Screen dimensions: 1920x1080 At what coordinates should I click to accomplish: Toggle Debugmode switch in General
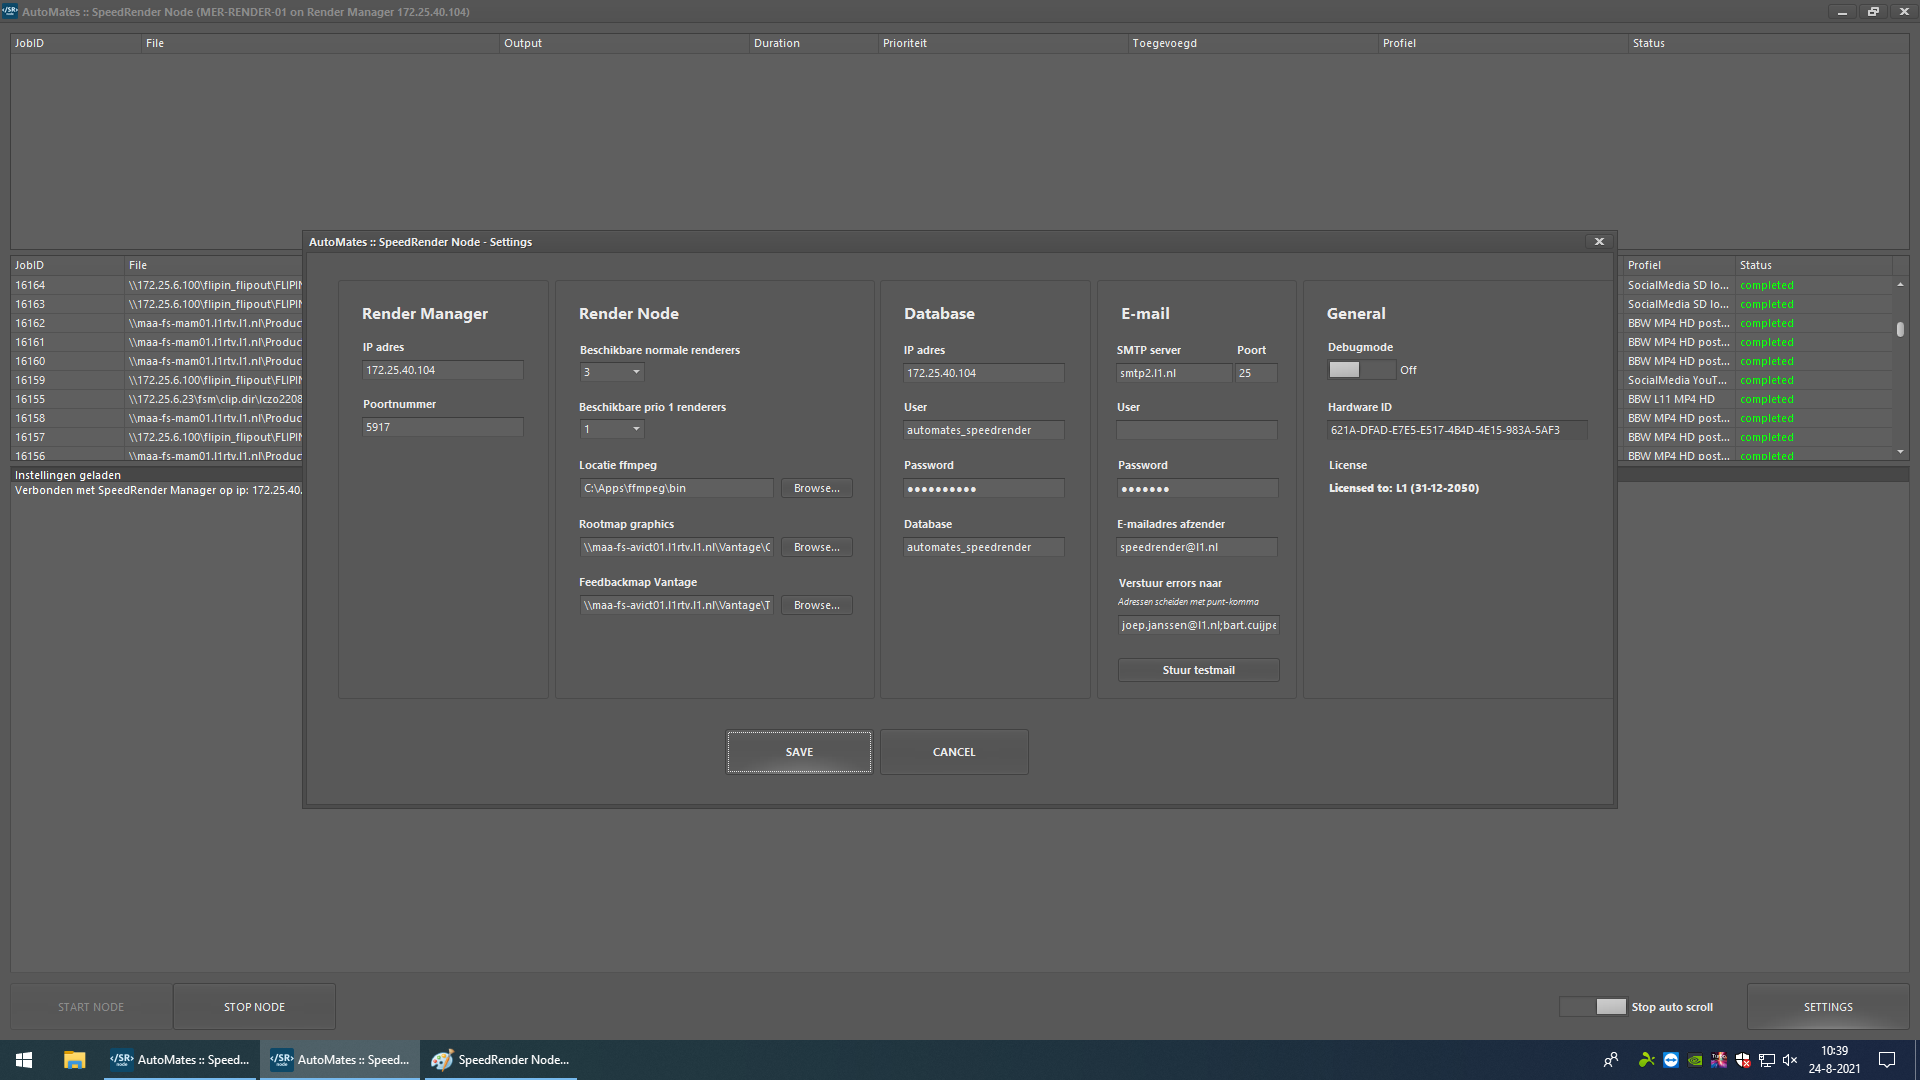1361,370
